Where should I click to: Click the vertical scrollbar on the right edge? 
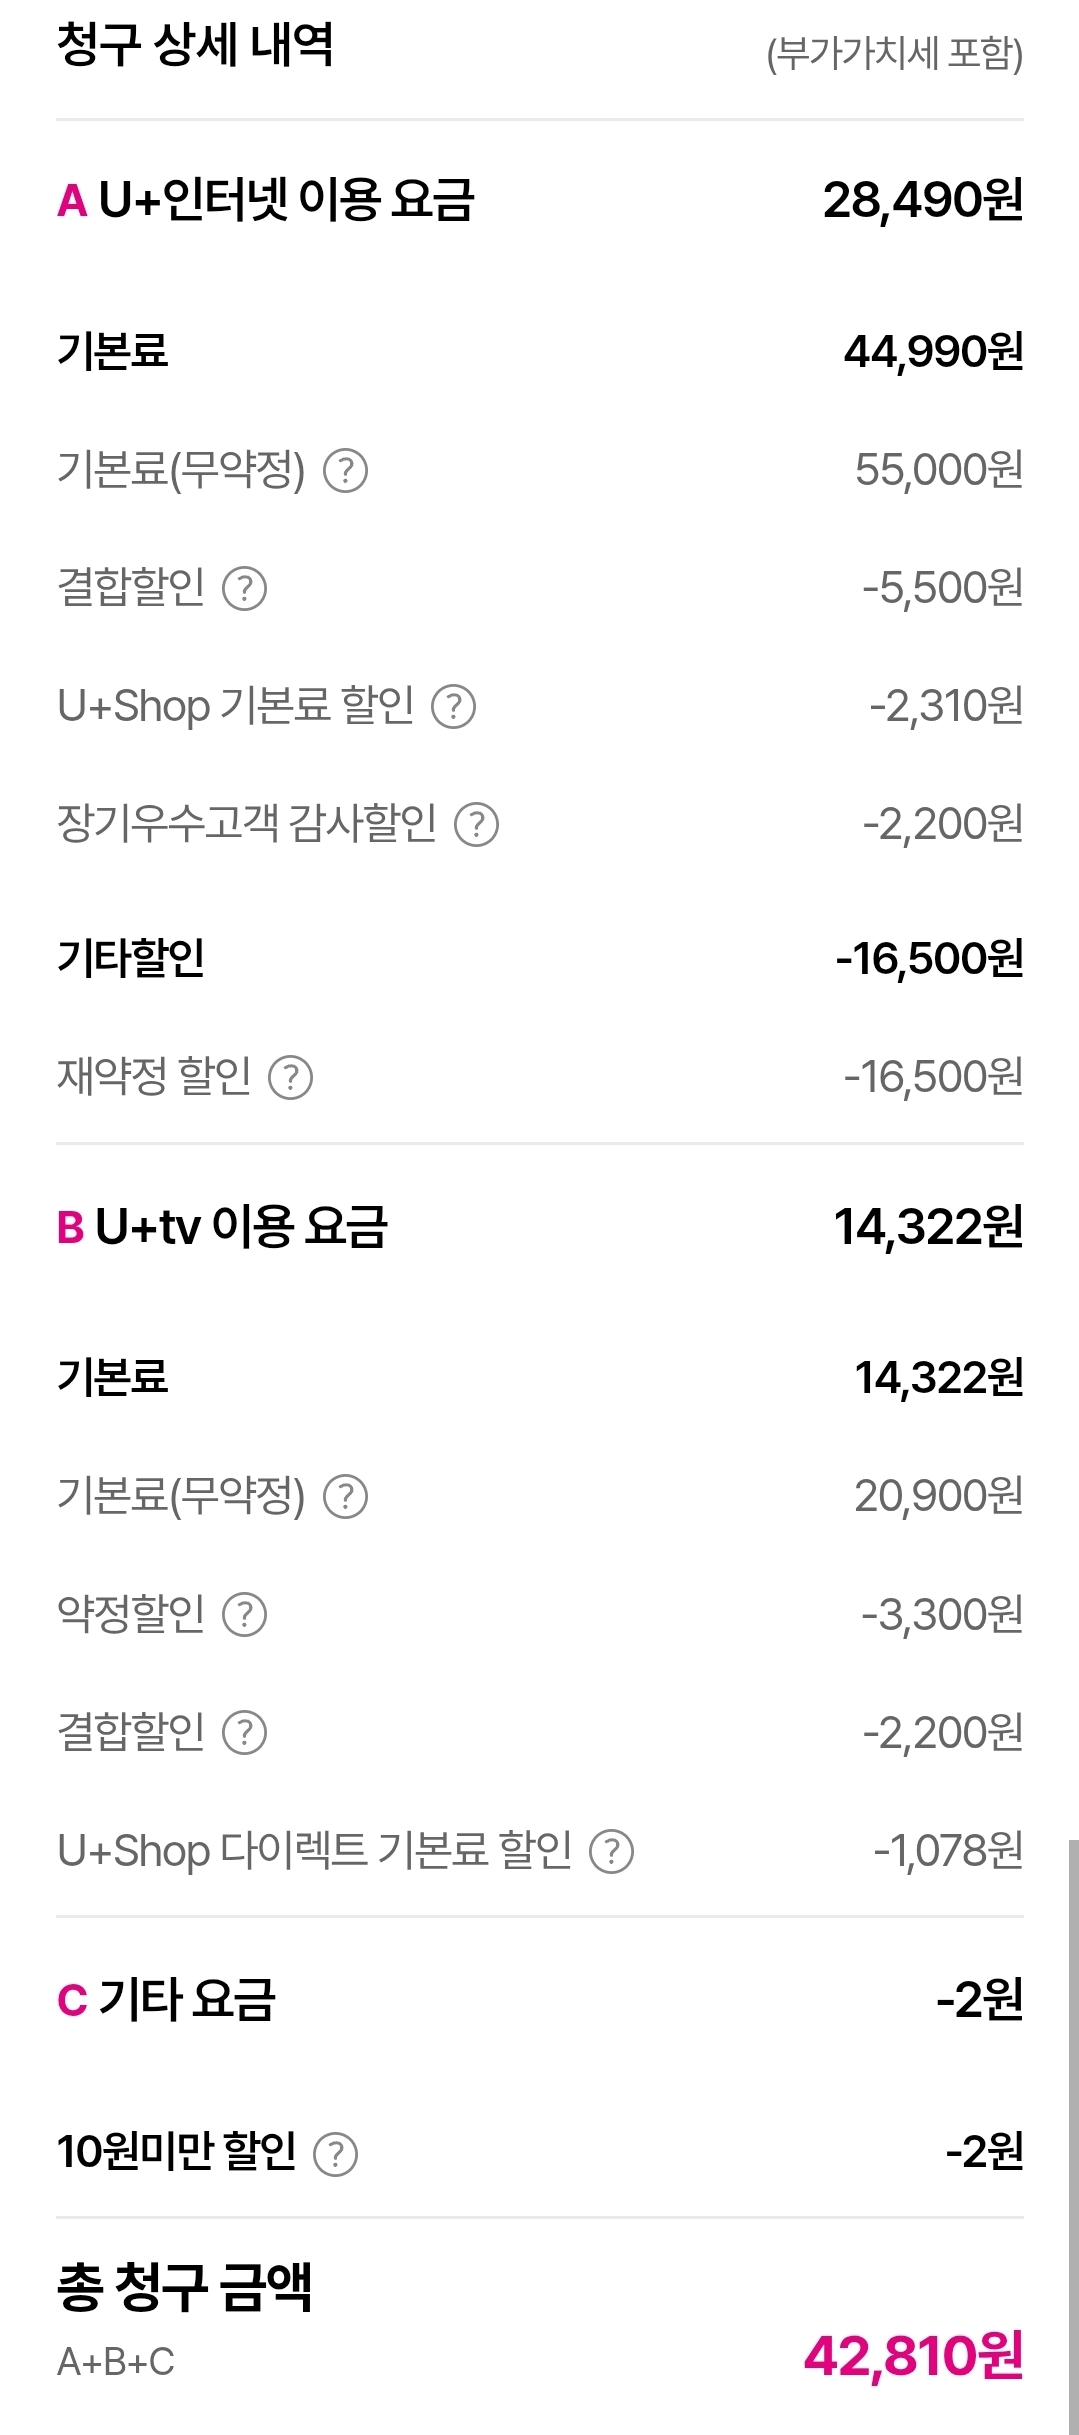coord(1072,2130)
